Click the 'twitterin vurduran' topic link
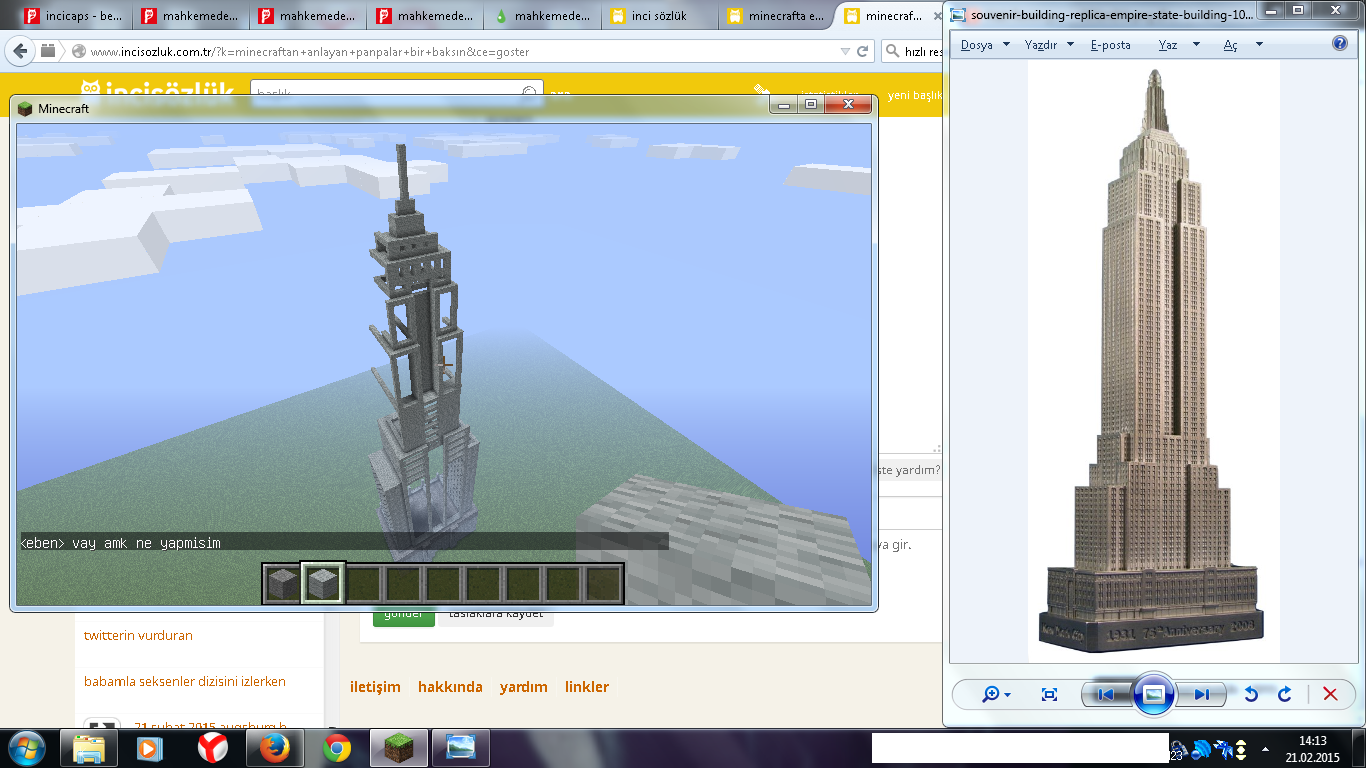Image resolution: width=1366 pixels, height=769 pixels. tap(138, 635)
